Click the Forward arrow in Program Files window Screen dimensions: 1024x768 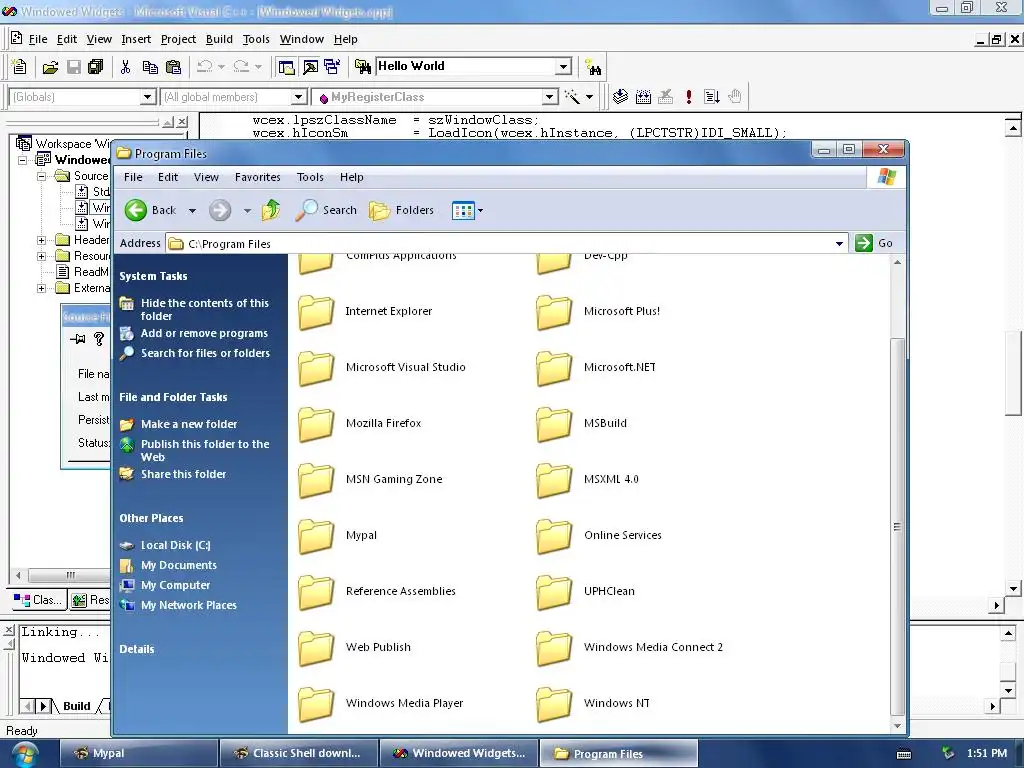click(220, 210)
